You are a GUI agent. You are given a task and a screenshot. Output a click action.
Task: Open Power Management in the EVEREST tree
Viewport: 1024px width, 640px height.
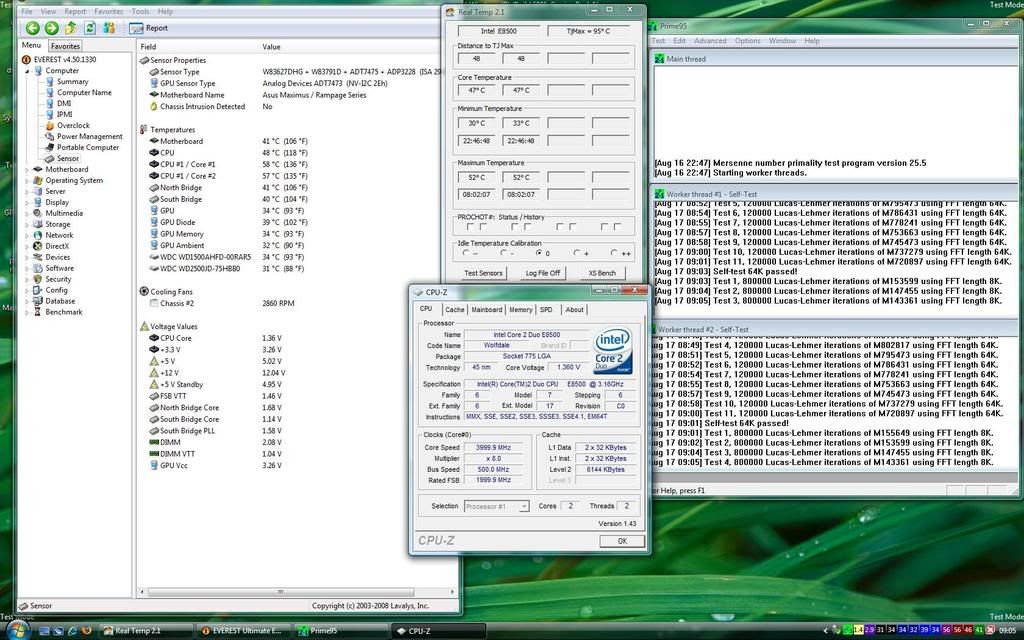click(84, 136)
